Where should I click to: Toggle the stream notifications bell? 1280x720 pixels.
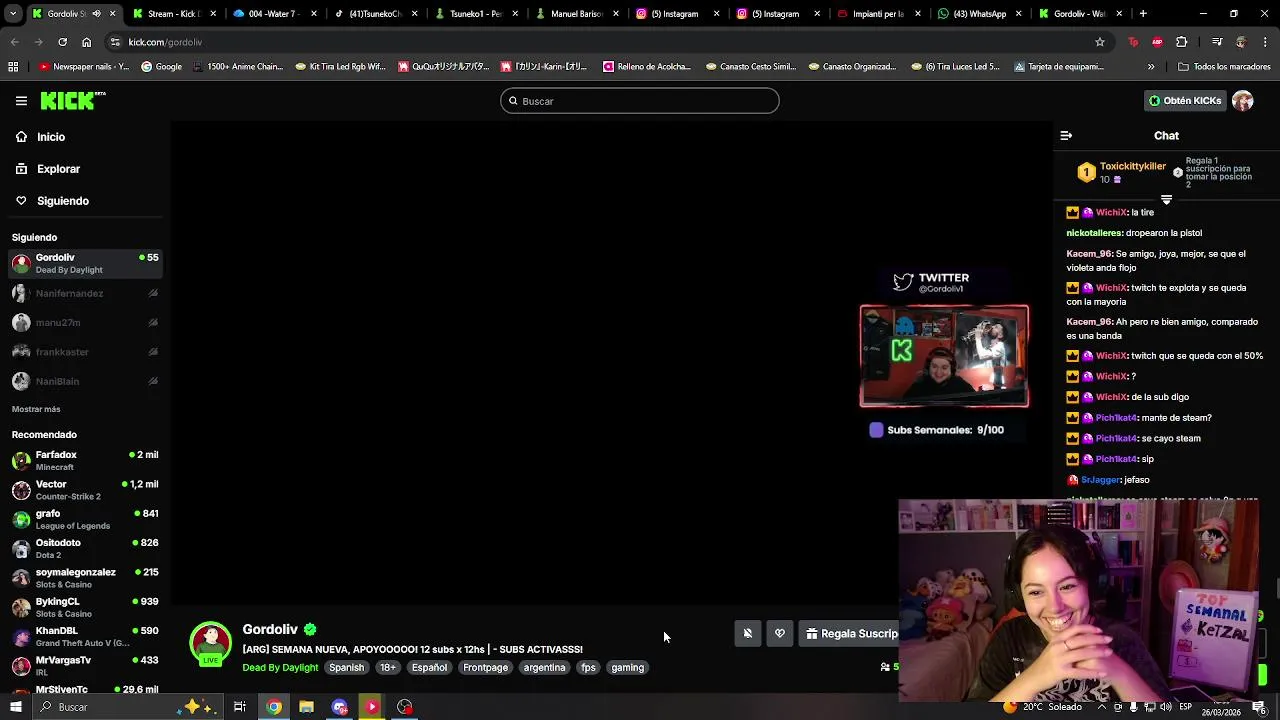coord(747,633)
